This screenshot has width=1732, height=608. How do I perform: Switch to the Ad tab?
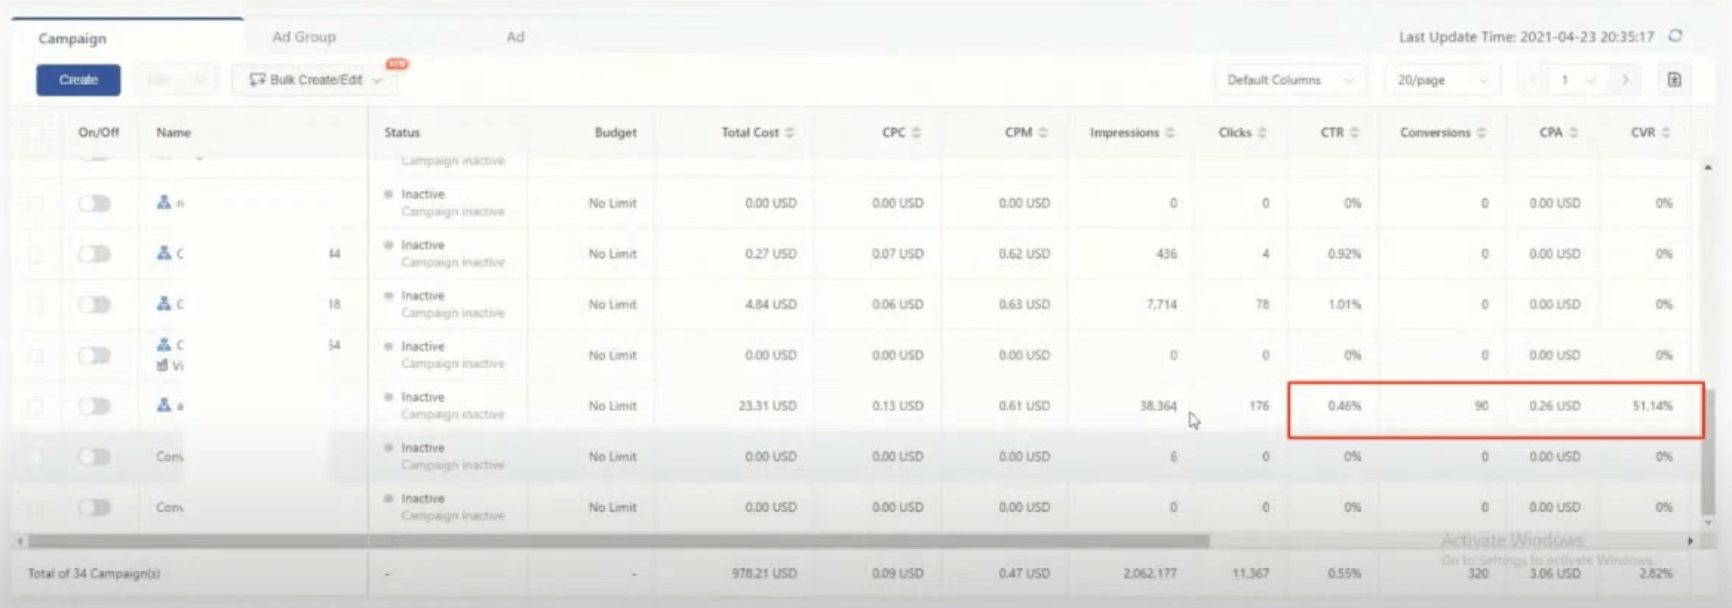pyautogui.click(x=515, y=37)
